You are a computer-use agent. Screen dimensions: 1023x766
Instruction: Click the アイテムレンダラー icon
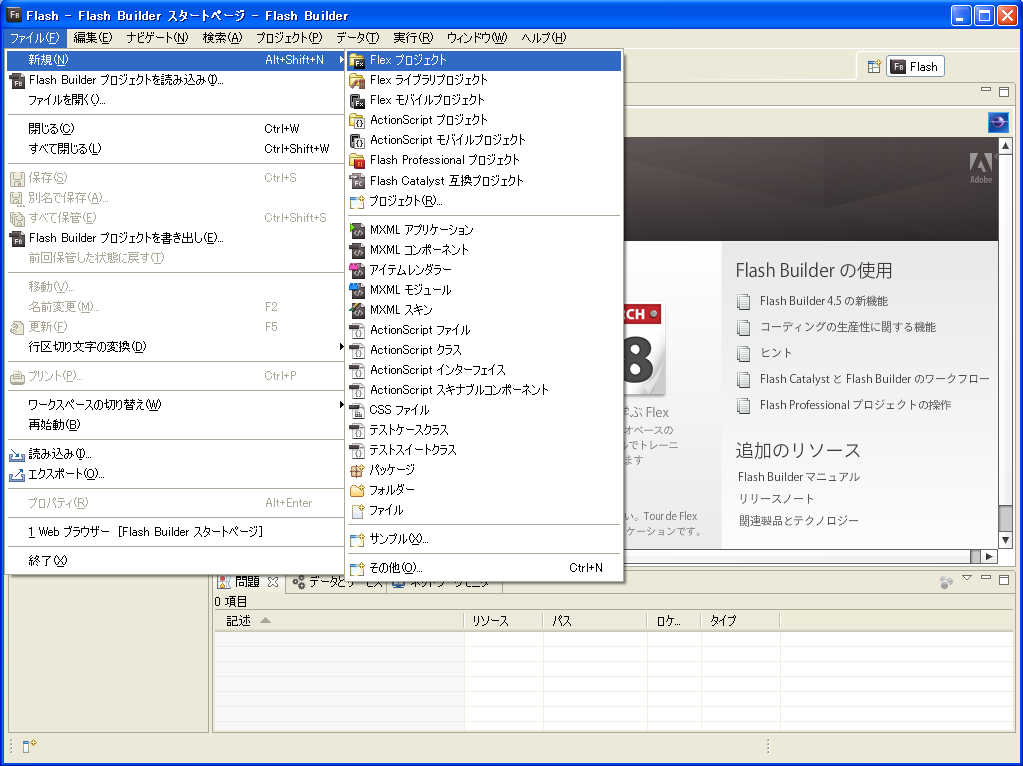[x=357, y=270]
